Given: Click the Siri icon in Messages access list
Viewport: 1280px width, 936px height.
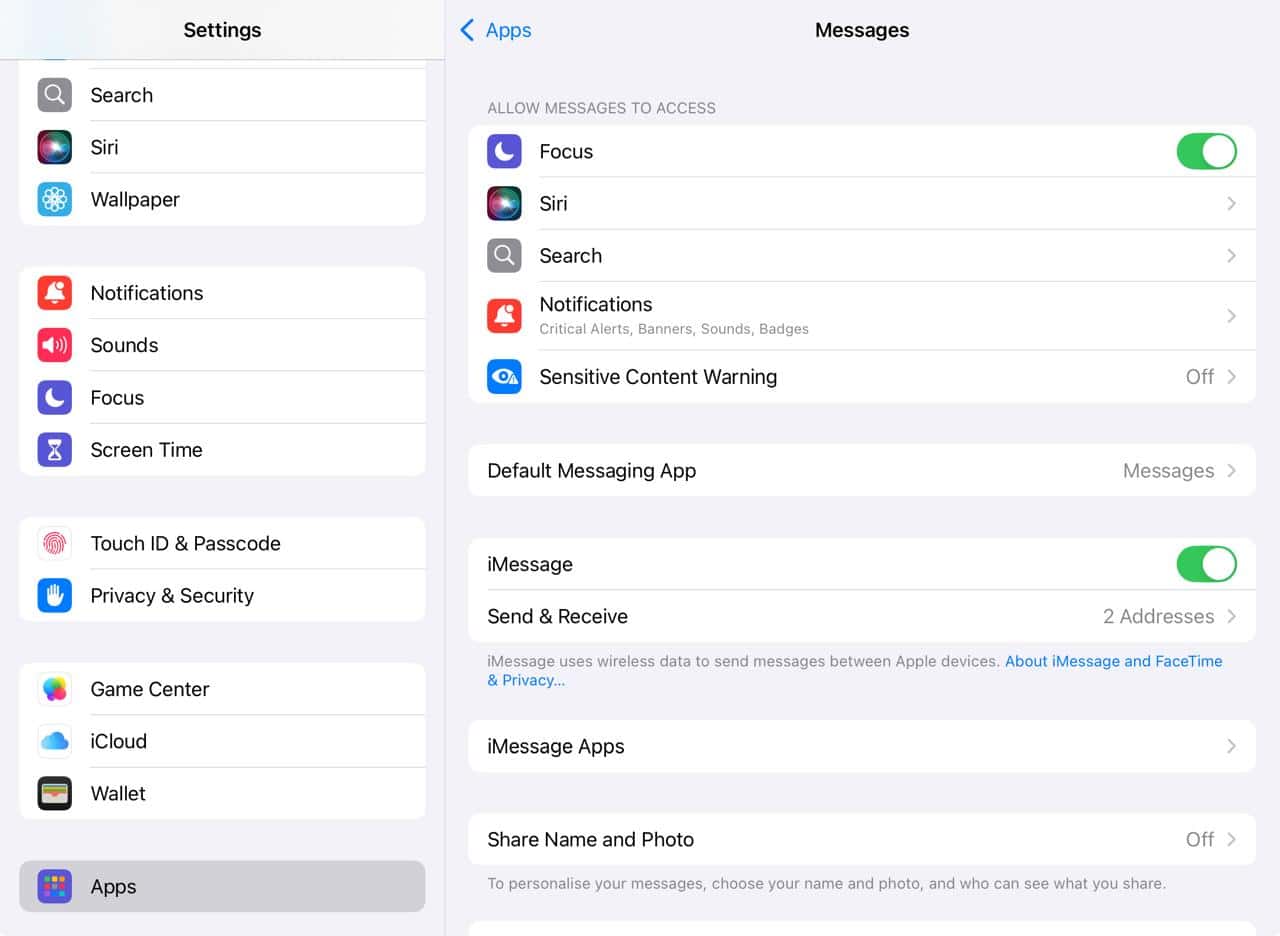Looking at the screenshot, I should point(504,203).
